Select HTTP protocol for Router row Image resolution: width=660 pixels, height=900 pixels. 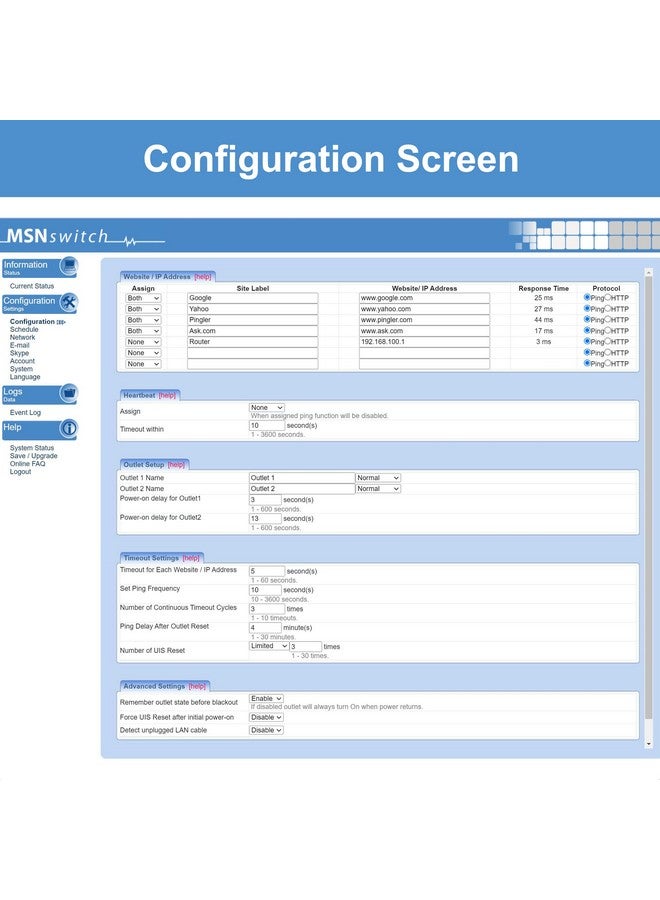608,341
